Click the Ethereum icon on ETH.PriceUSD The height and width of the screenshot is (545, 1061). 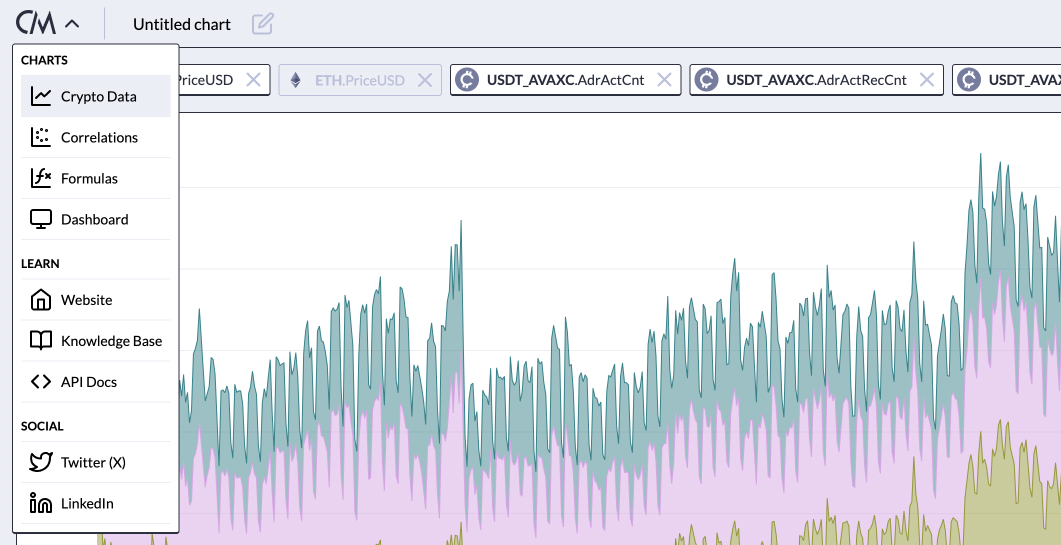tap(296, 80)
